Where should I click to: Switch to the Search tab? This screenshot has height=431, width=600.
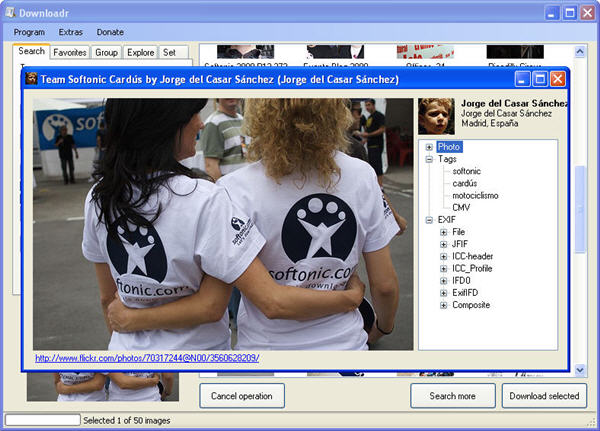coord(31,51)
